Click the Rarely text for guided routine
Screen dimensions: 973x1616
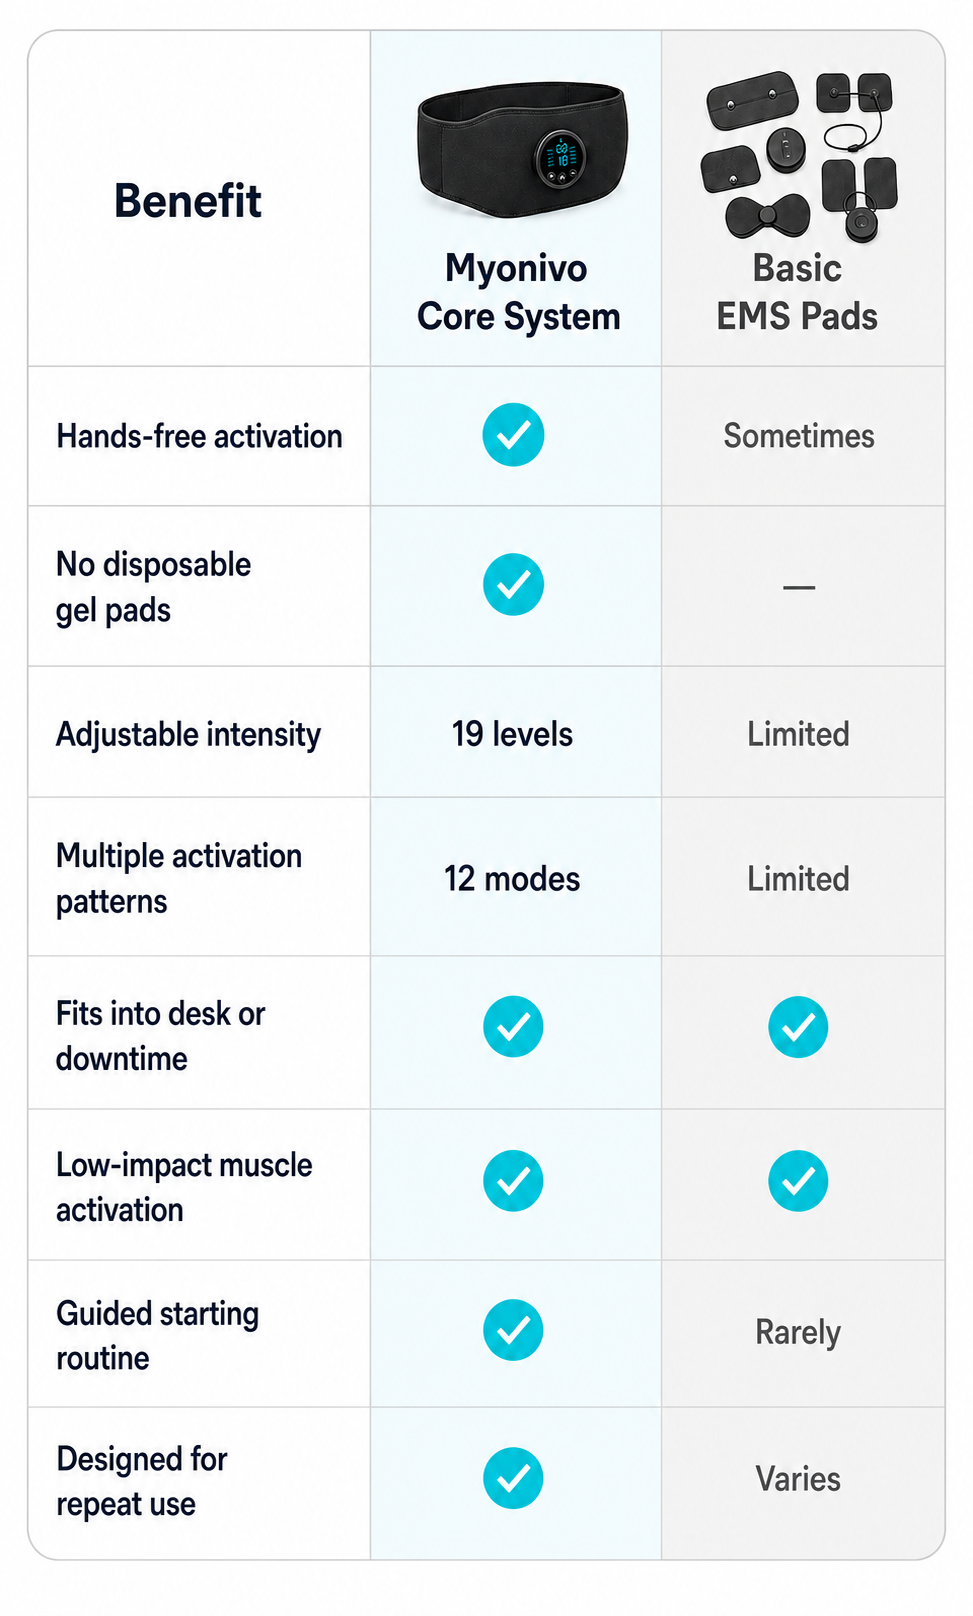[798, 1333]
